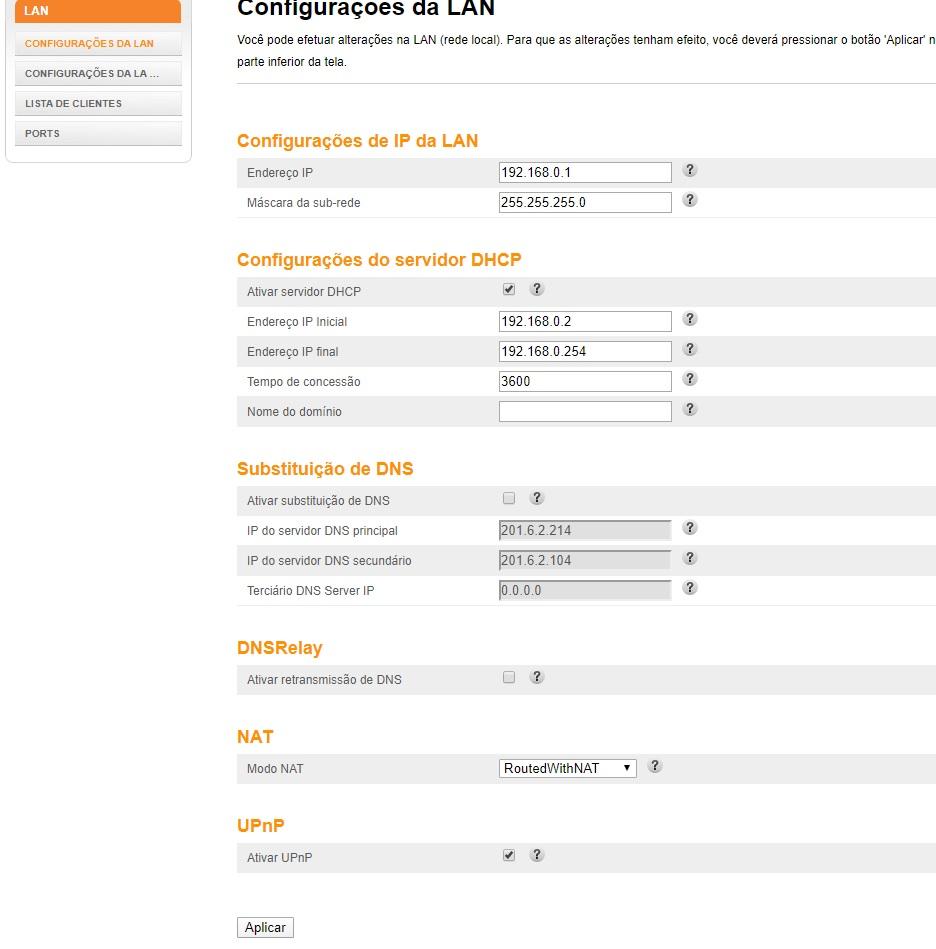Screen dimensions: 936x949
Task: Focus the Máscara da sub-rede field
Action: (585, 202)
